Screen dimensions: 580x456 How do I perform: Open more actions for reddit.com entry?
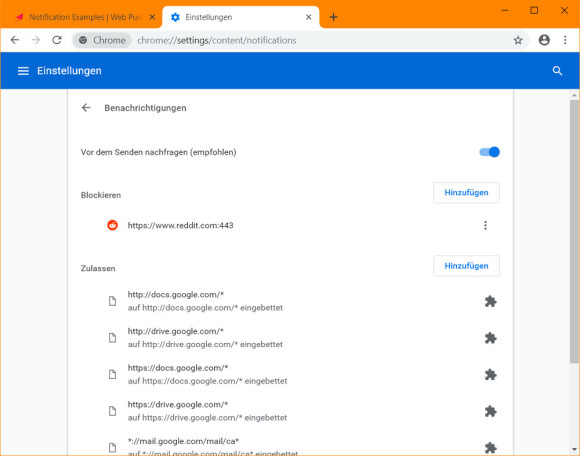point(485,225)
